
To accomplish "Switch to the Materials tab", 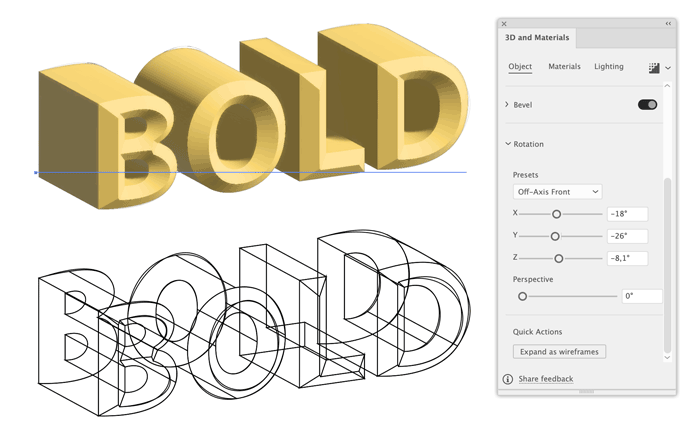I will [x=564, y=67].
